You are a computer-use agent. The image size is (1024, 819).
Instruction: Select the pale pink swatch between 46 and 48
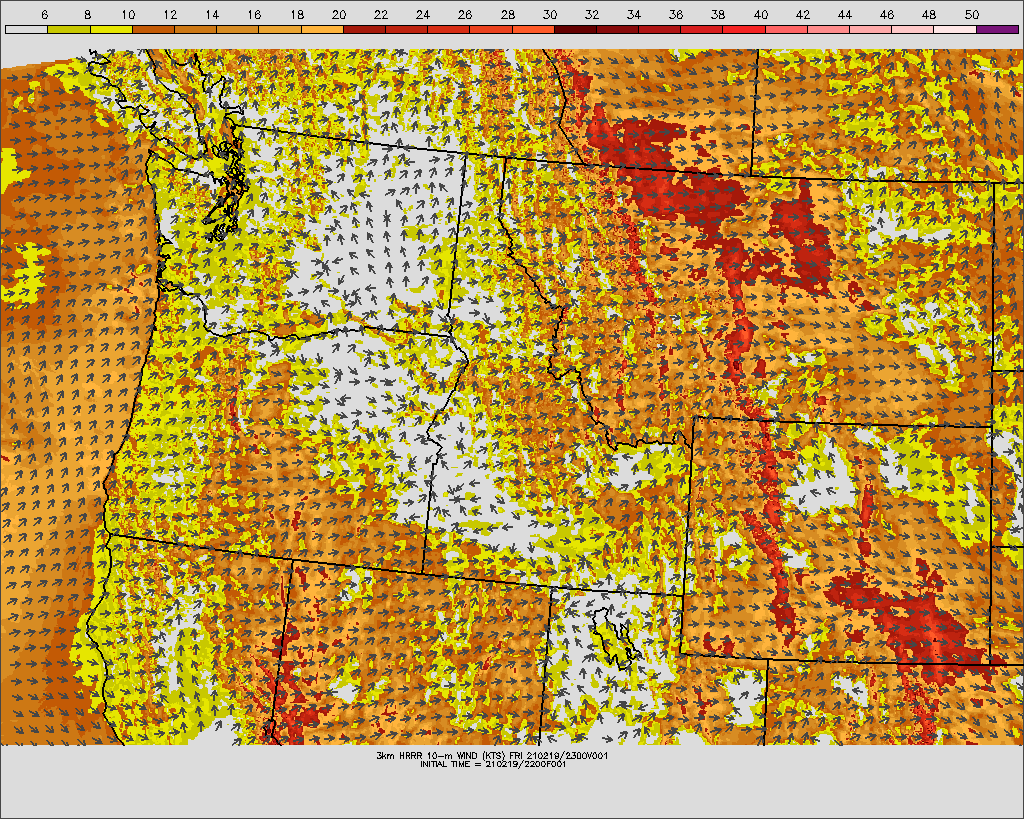point(913,29)
